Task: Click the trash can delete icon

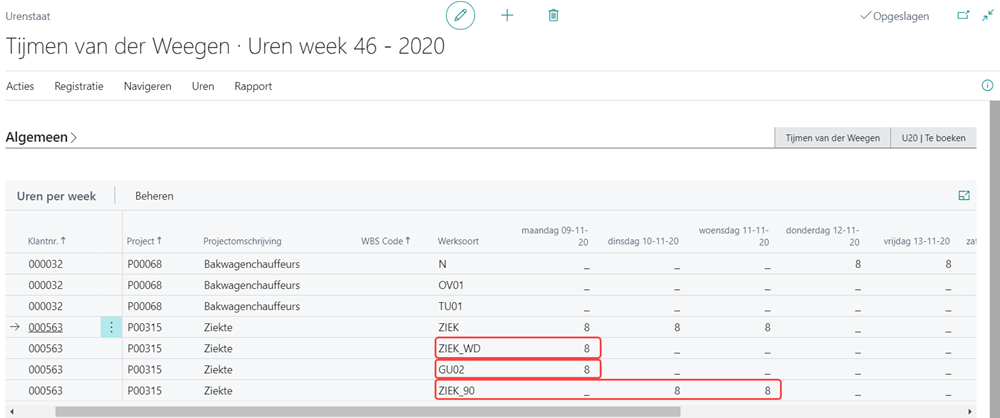Action: 553,16
